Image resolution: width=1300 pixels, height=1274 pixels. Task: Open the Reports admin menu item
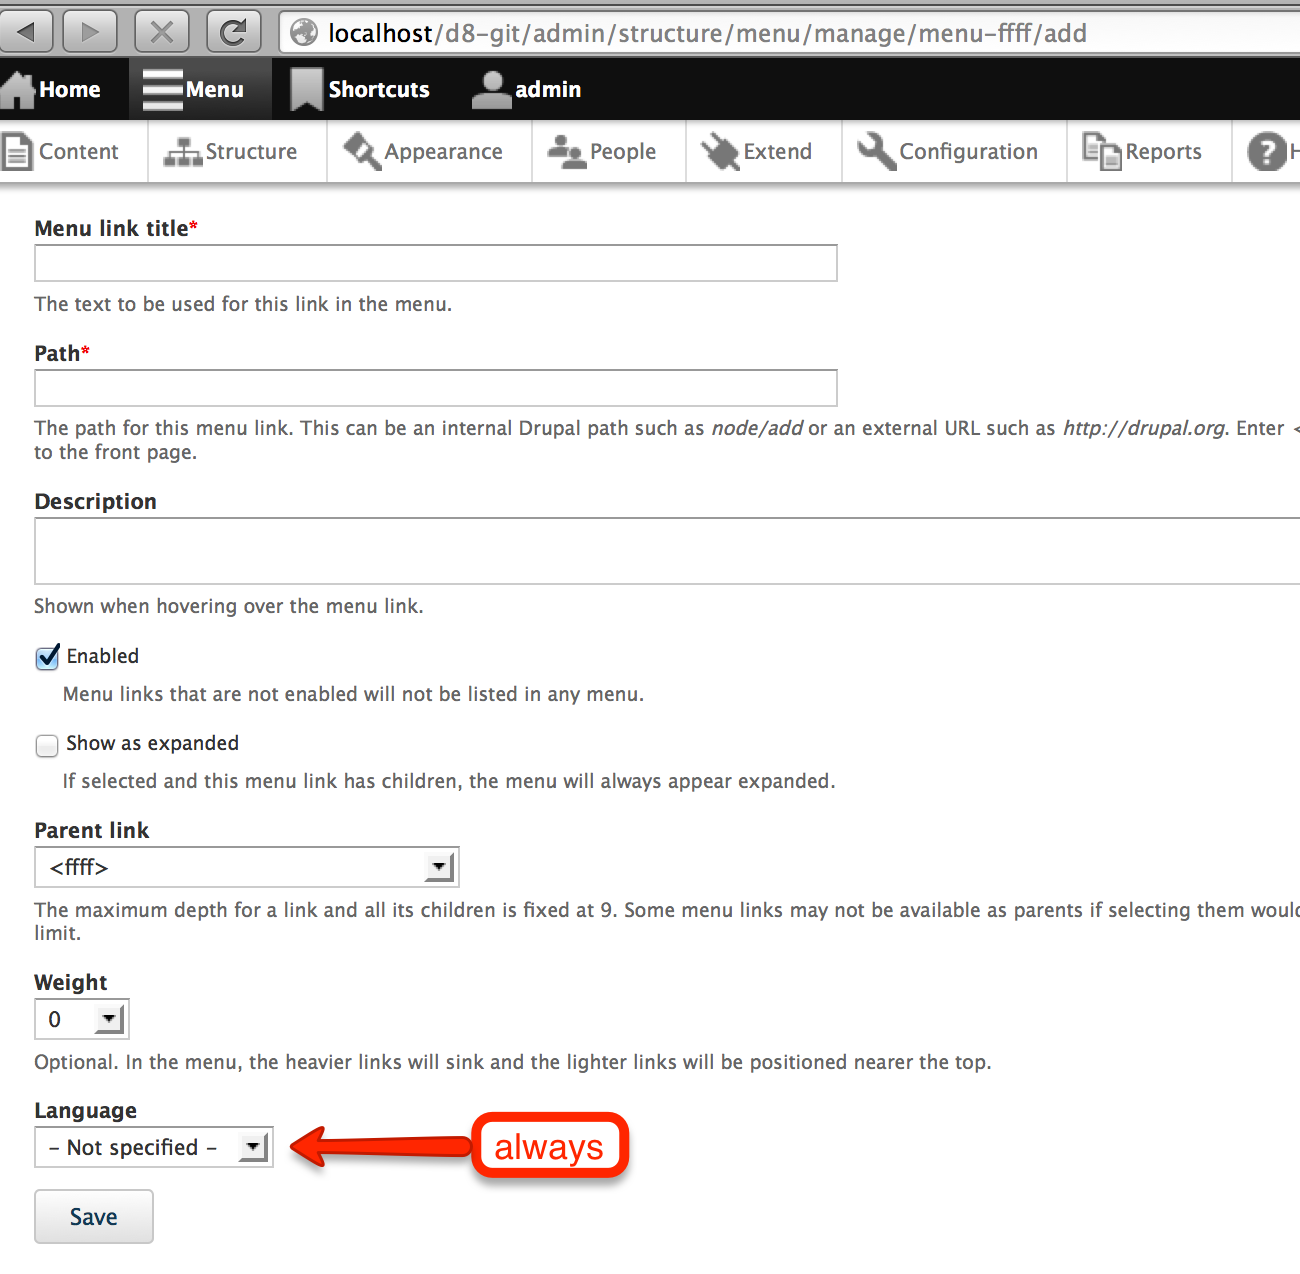1149,152
